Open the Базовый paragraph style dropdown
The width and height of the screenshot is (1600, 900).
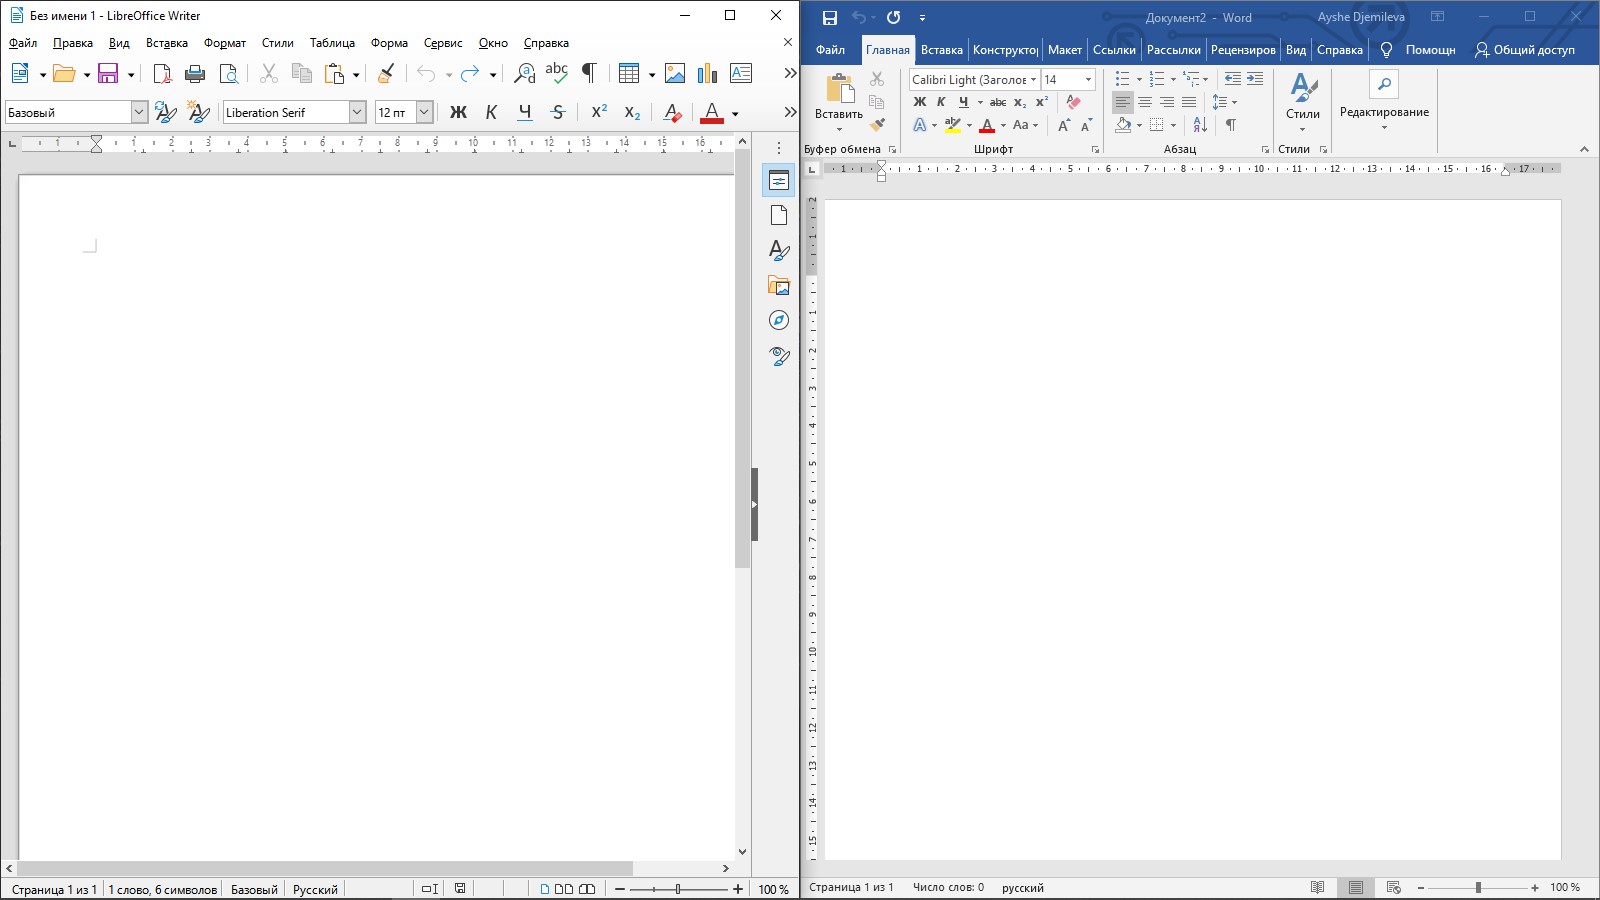tap(139, 113)
